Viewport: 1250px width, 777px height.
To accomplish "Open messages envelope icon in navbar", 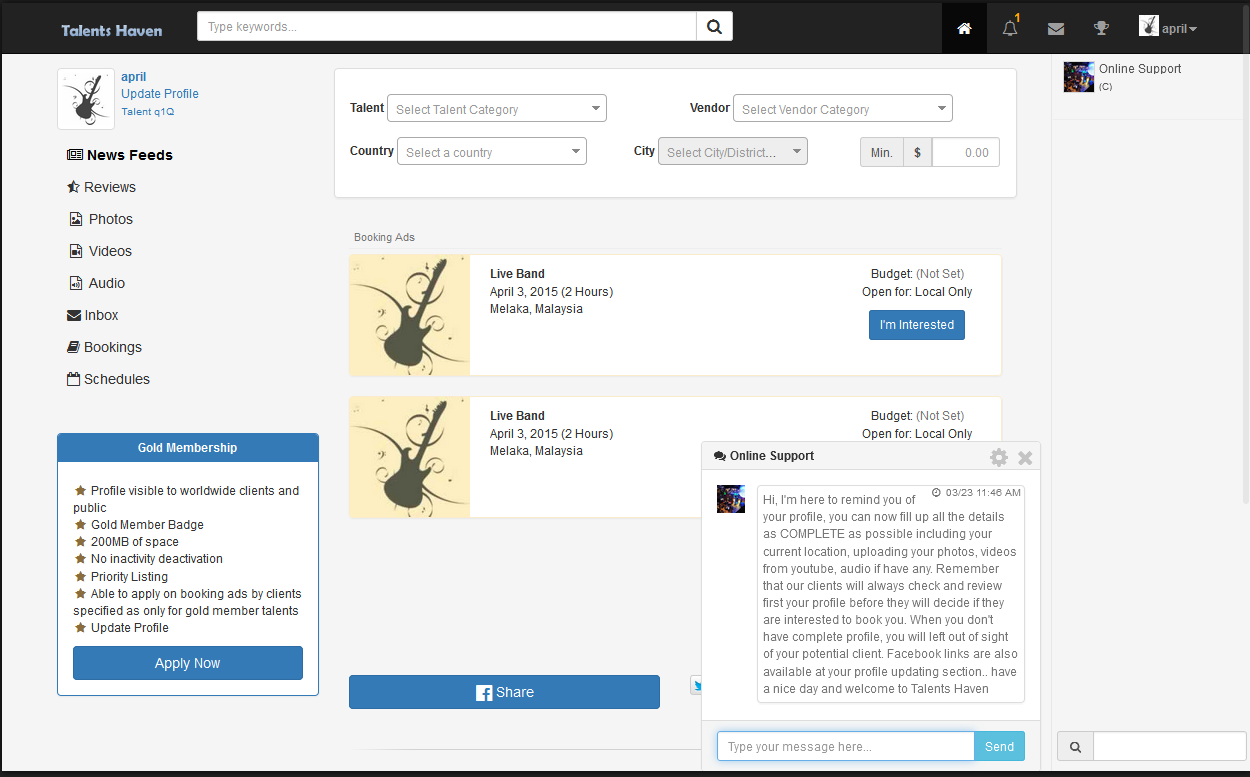I will [x=1055, y=28].
